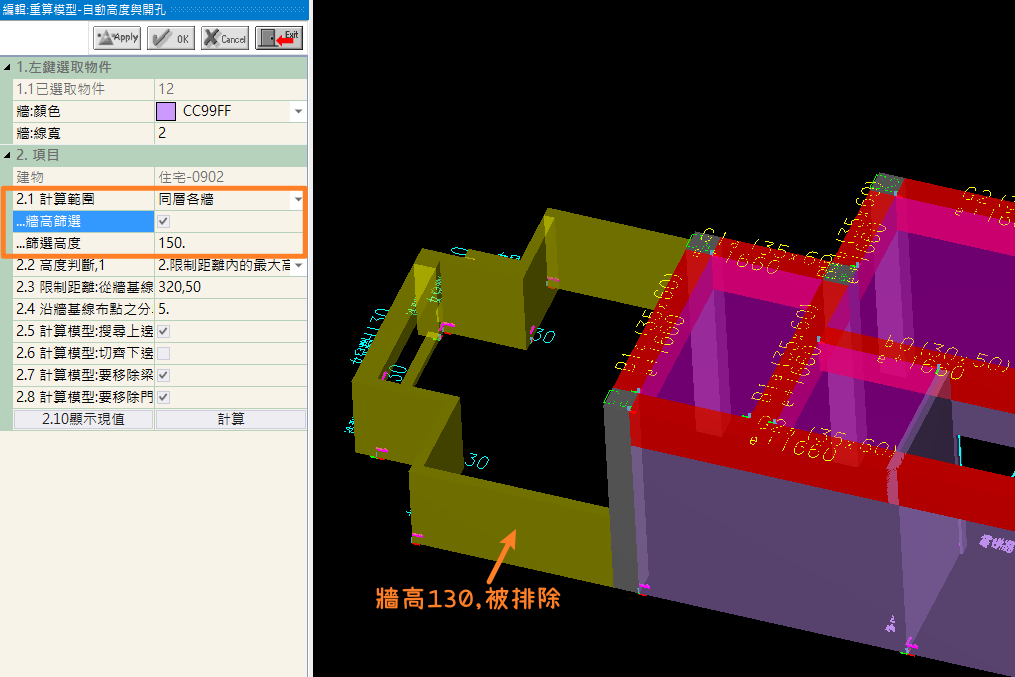The width and height of the screenshot is (1015, 677).
Task: Click the CC99FF purple color swatch
Action: click(166, 111)
